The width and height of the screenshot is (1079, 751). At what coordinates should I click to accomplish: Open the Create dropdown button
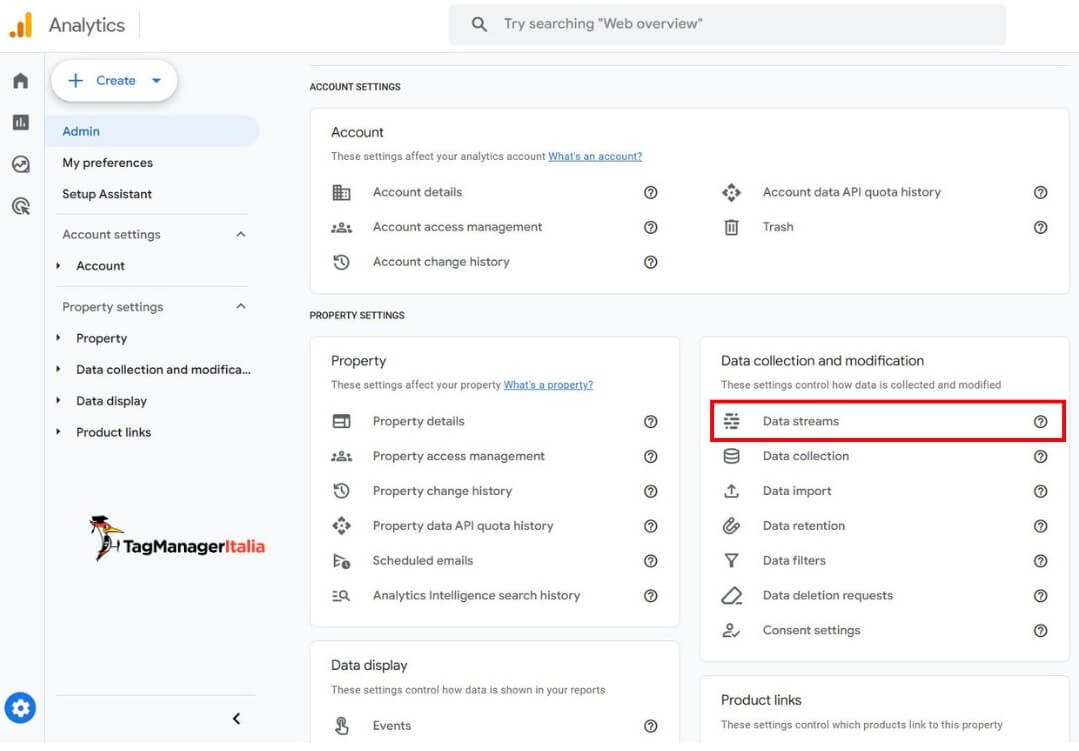(x=114, y=81)
